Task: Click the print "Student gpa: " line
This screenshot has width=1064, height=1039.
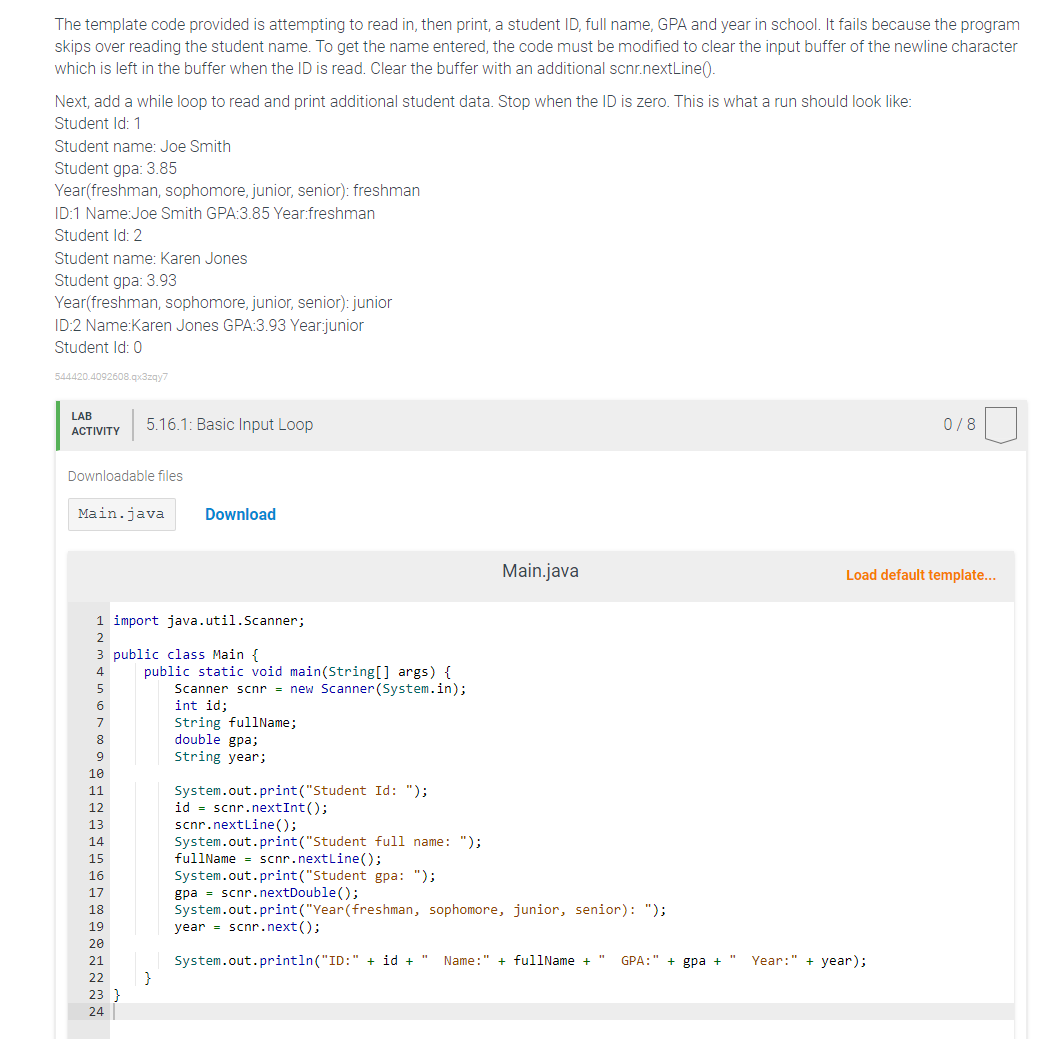Action: 305,875
